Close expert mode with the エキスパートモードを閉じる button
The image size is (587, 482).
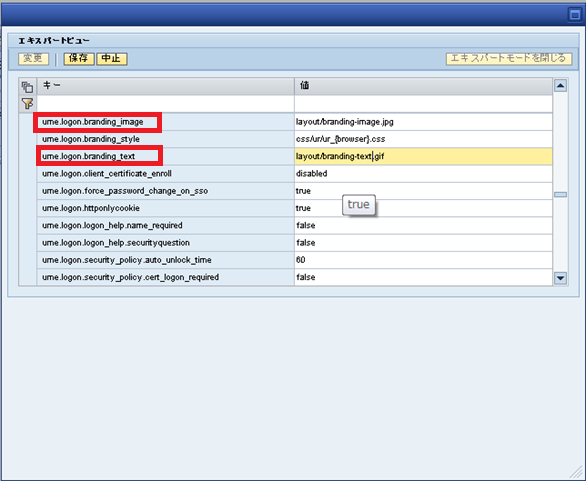point(509,59)
